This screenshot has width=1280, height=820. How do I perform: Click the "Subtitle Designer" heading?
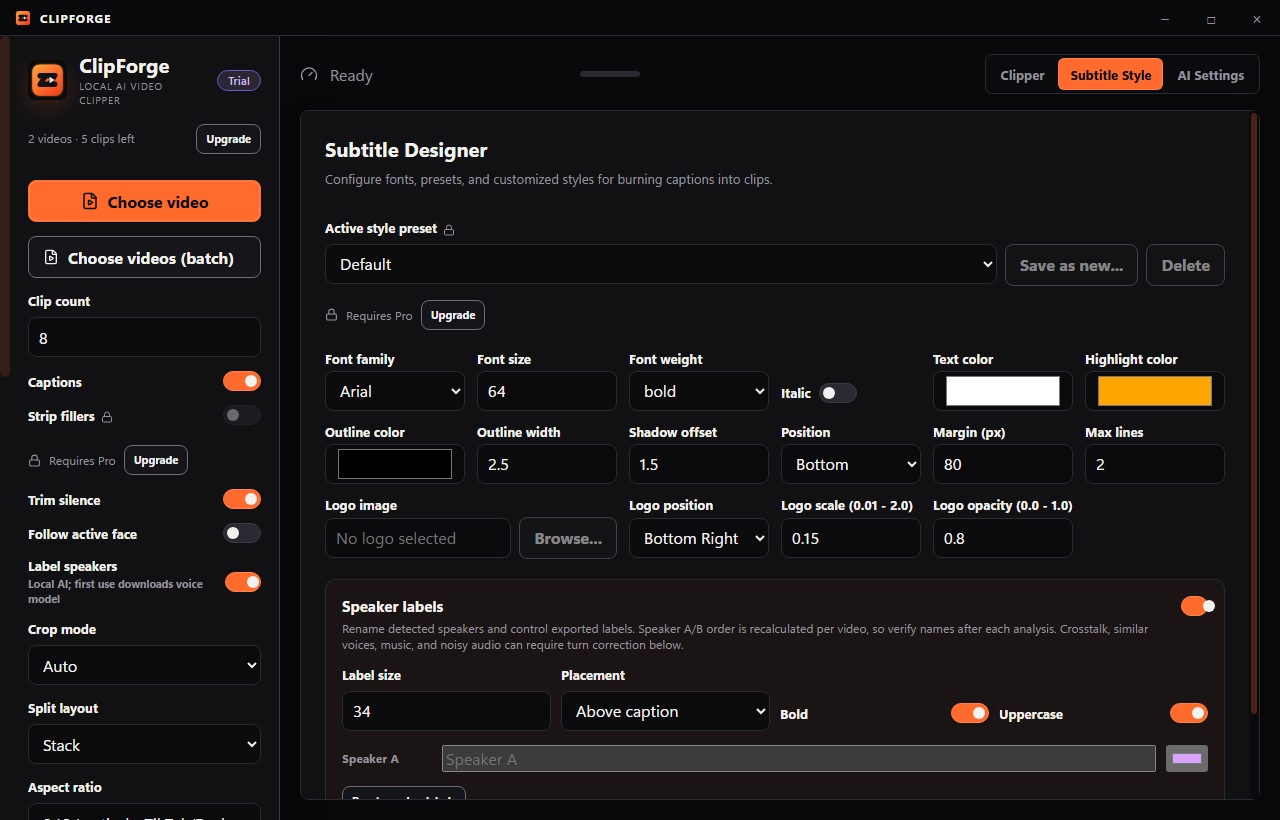406,151
